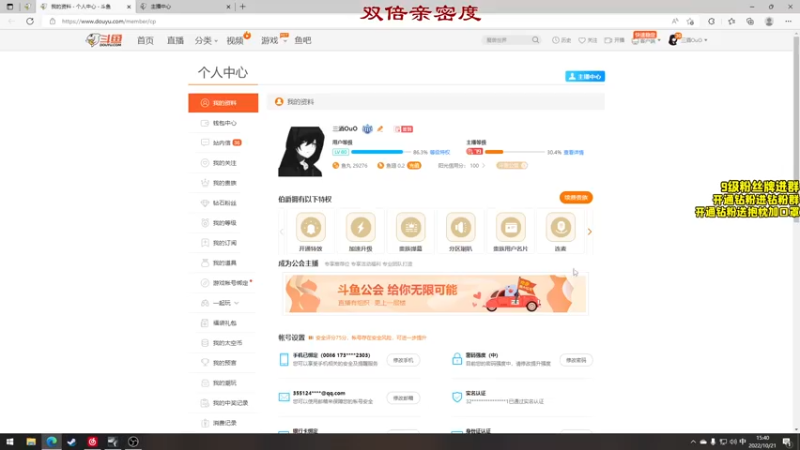Click the orange anchor level progress bar
The height and width of the screenshot is (450, 800).
coord(515,152)
